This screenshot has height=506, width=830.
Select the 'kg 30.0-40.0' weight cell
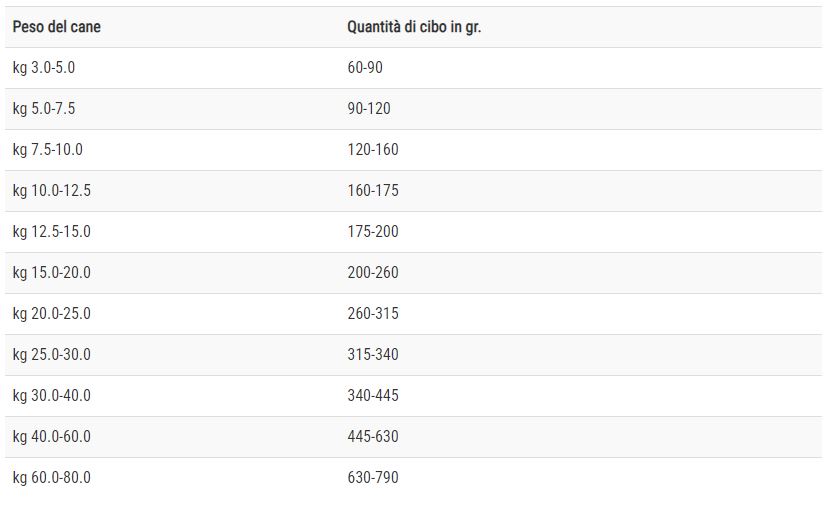coord(51,395)
